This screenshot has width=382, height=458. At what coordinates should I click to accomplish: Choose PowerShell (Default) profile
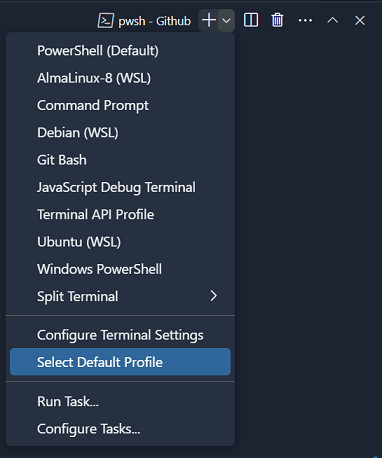tap(120, 51)
